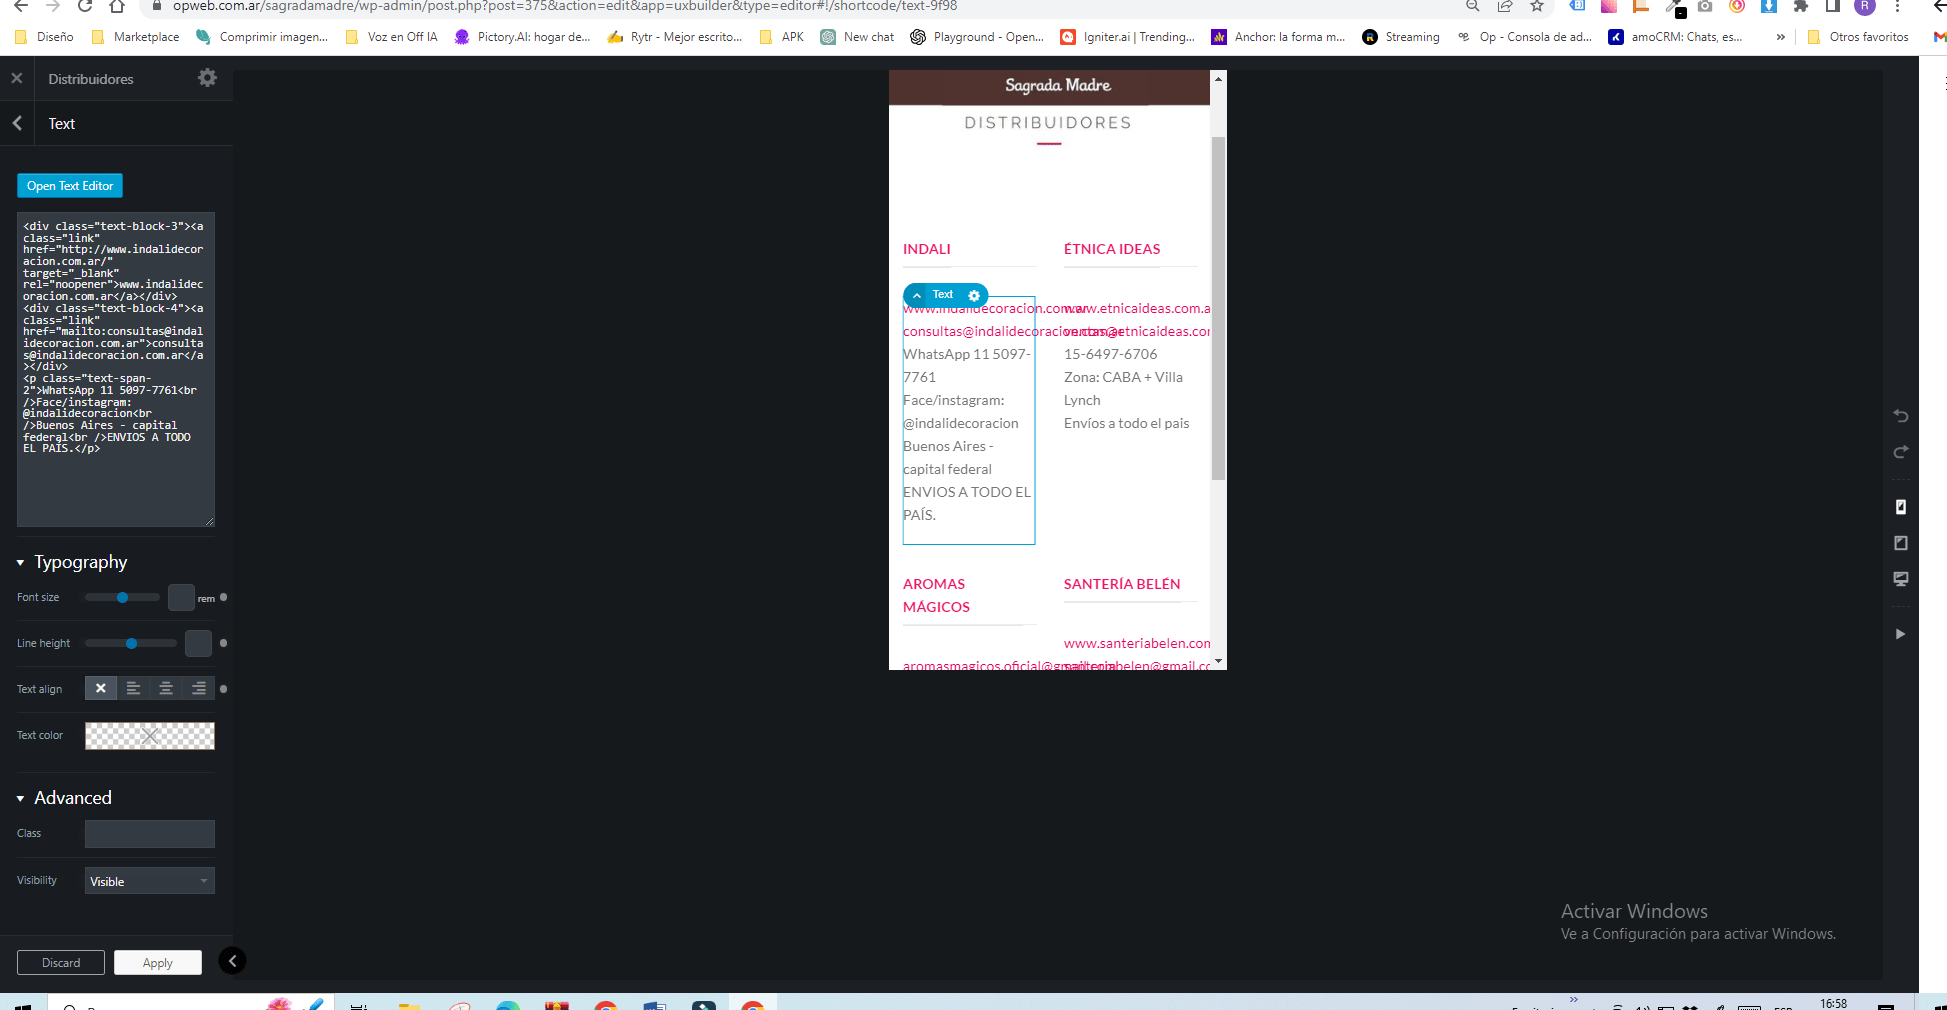
Task: Toggle the Line height responsive dot
Action: point(223,643)
